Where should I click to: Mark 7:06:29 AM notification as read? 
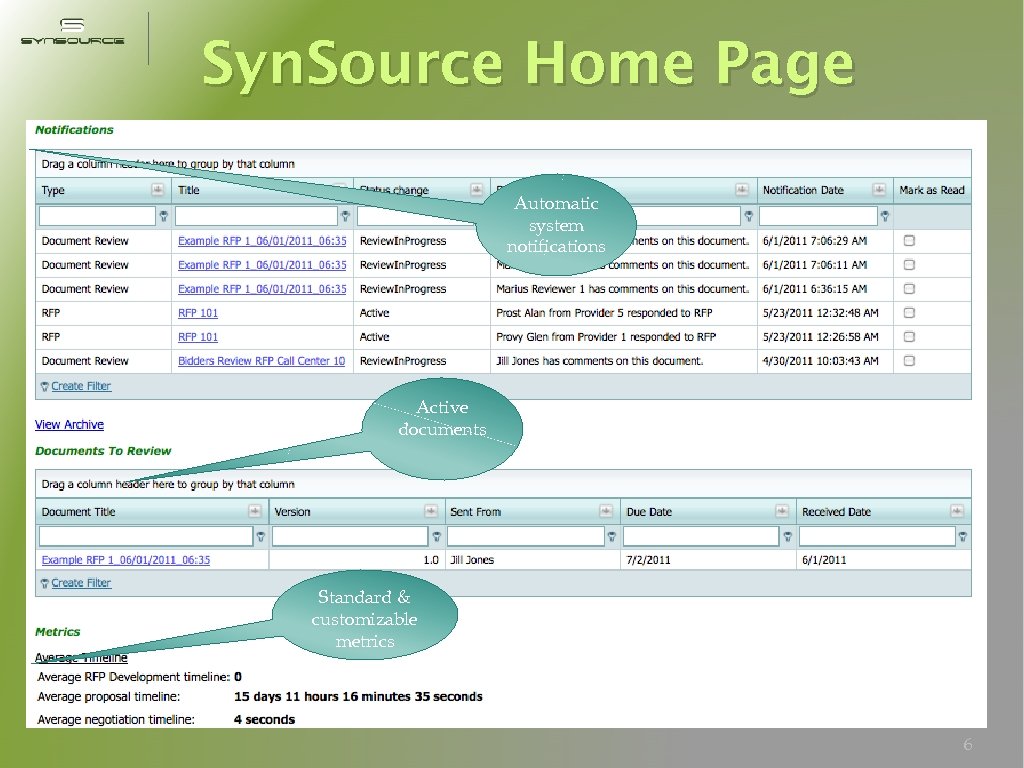909,240
